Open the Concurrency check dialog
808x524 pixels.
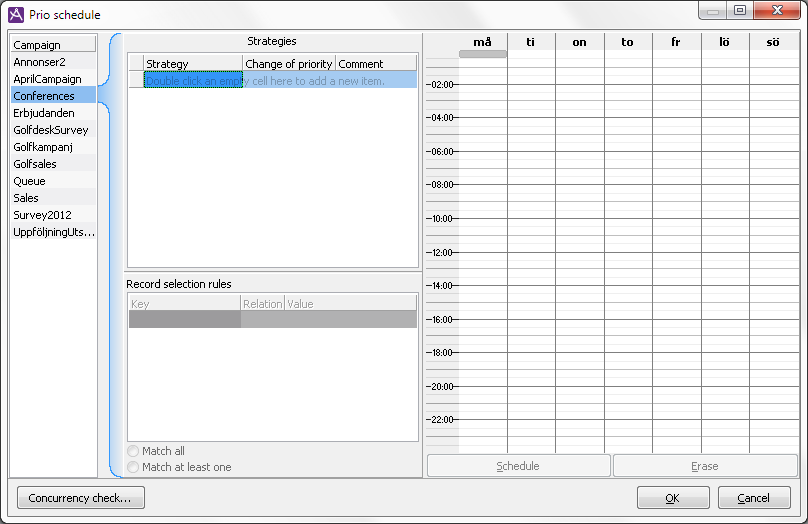click(x=80, y=498)
